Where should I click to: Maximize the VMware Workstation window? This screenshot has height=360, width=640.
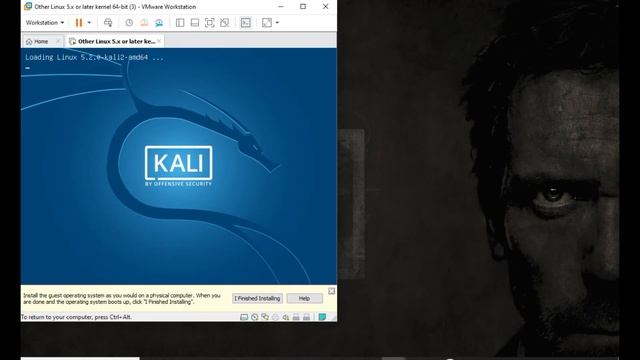(x=303, y=7)
